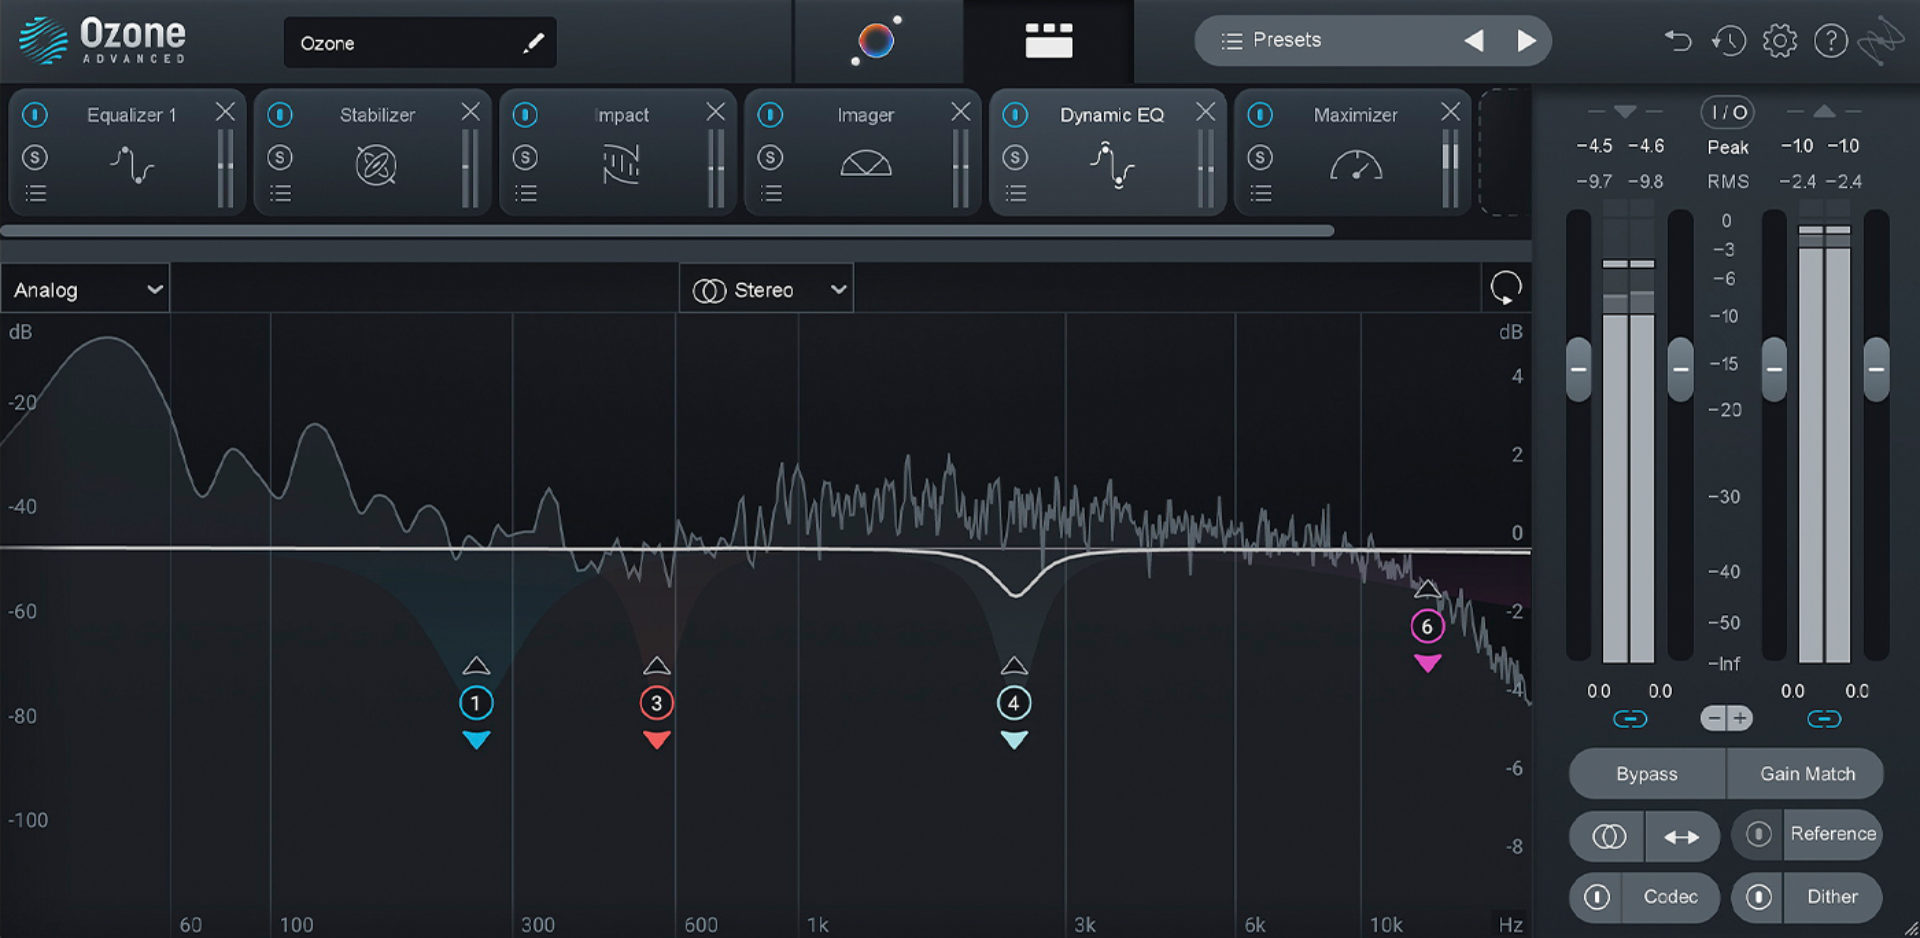This screenshot has height=938, width=1920.
Task: Click the Stabilizer module icon
Action: pyautogui.click(x=377, y=165)
